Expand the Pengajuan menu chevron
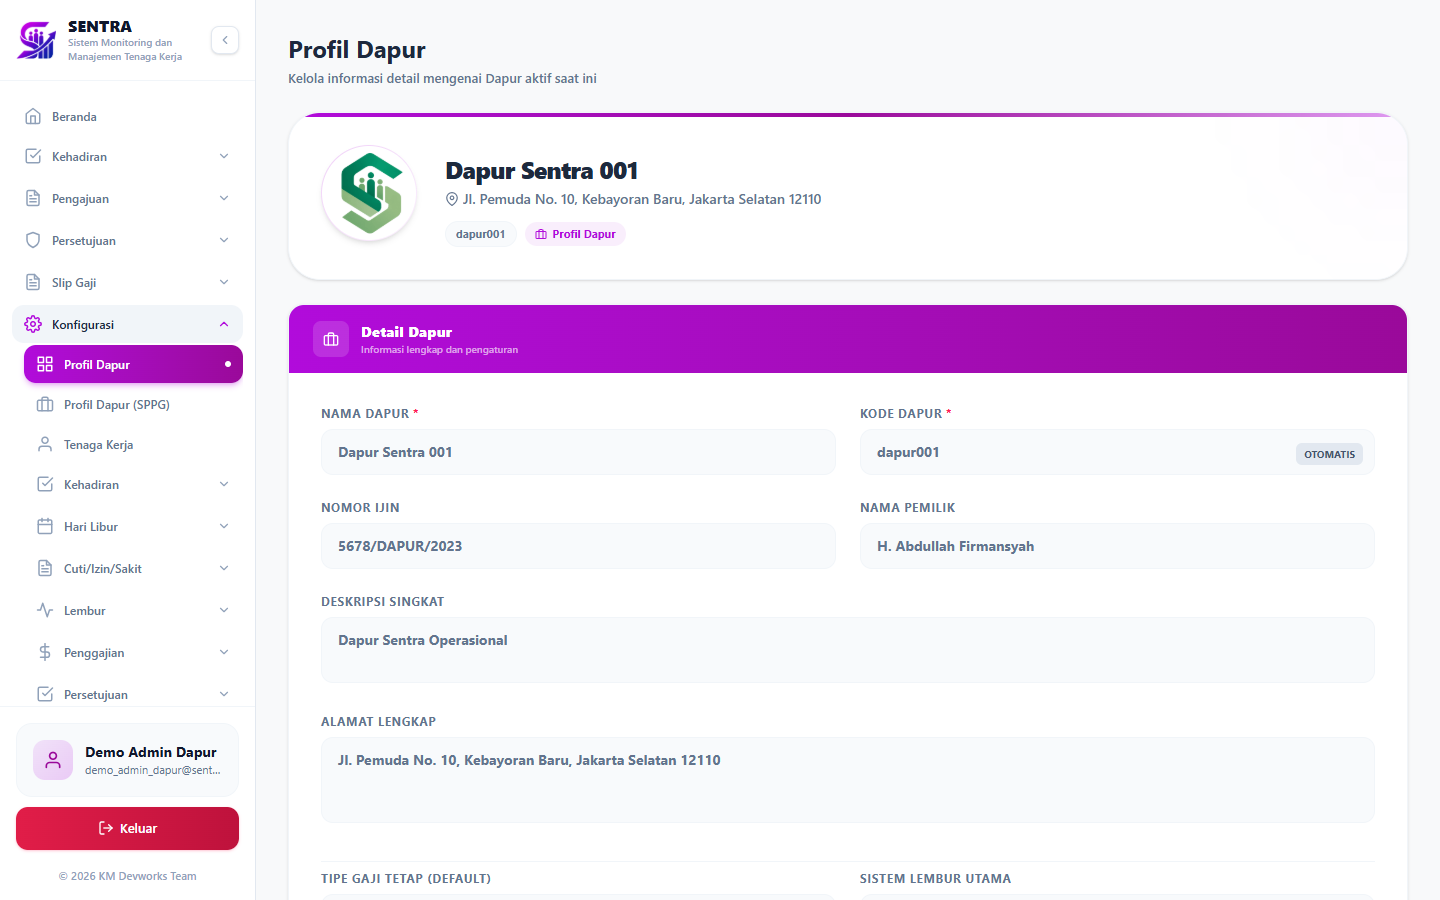This screenshot has width=1440, height=900. (x=224, y=198)
